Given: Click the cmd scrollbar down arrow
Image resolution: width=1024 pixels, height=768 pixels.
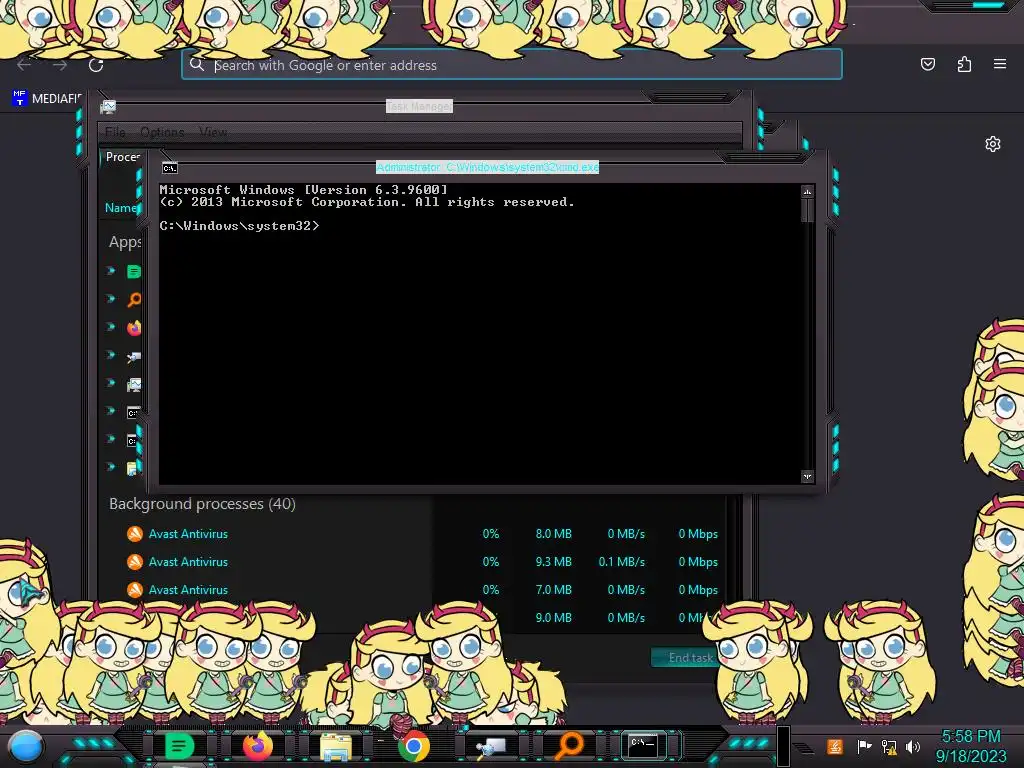Looking at the screenshot, I should pyautogui.click(x=807, y=476).
